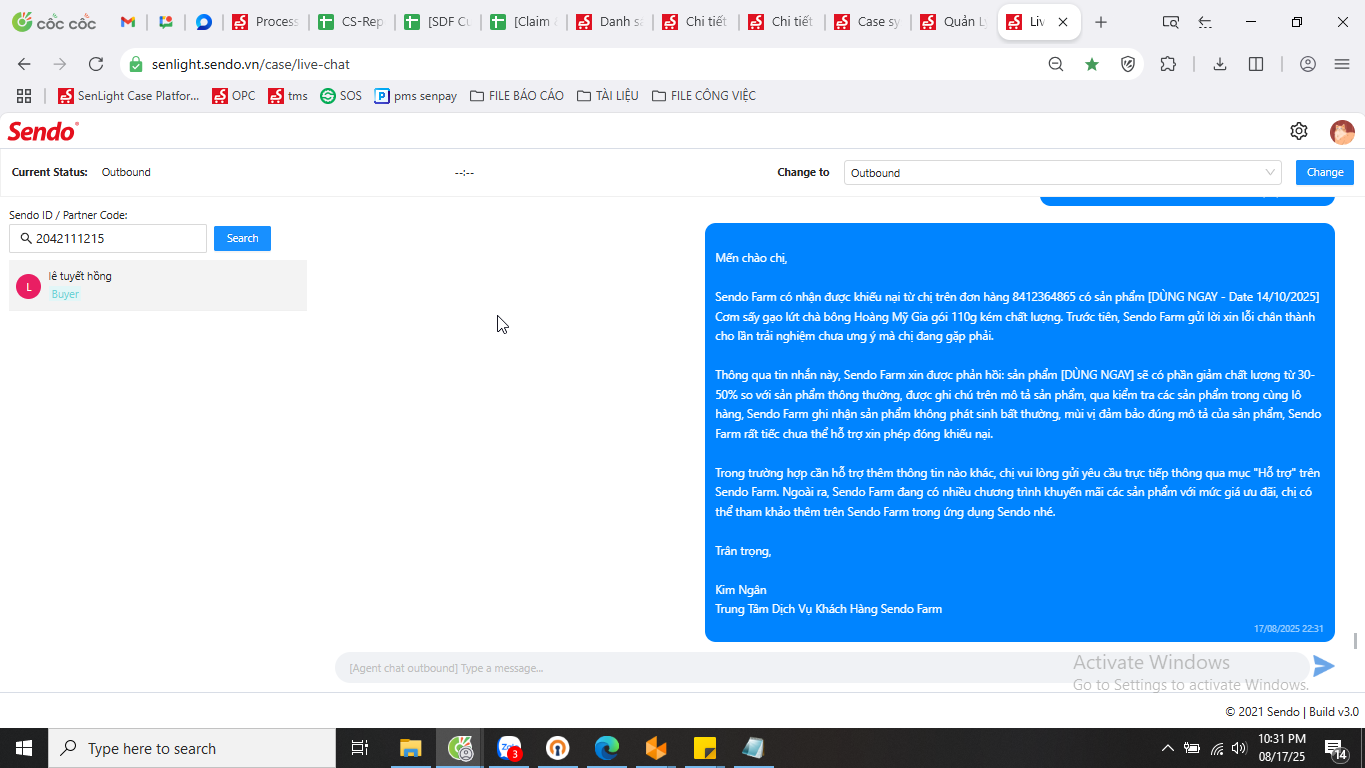Viewport: 1365px width, 768px height.
Task: Open Zalo from the taskbar
Action: pyautogui.click(x=509, y=748)
